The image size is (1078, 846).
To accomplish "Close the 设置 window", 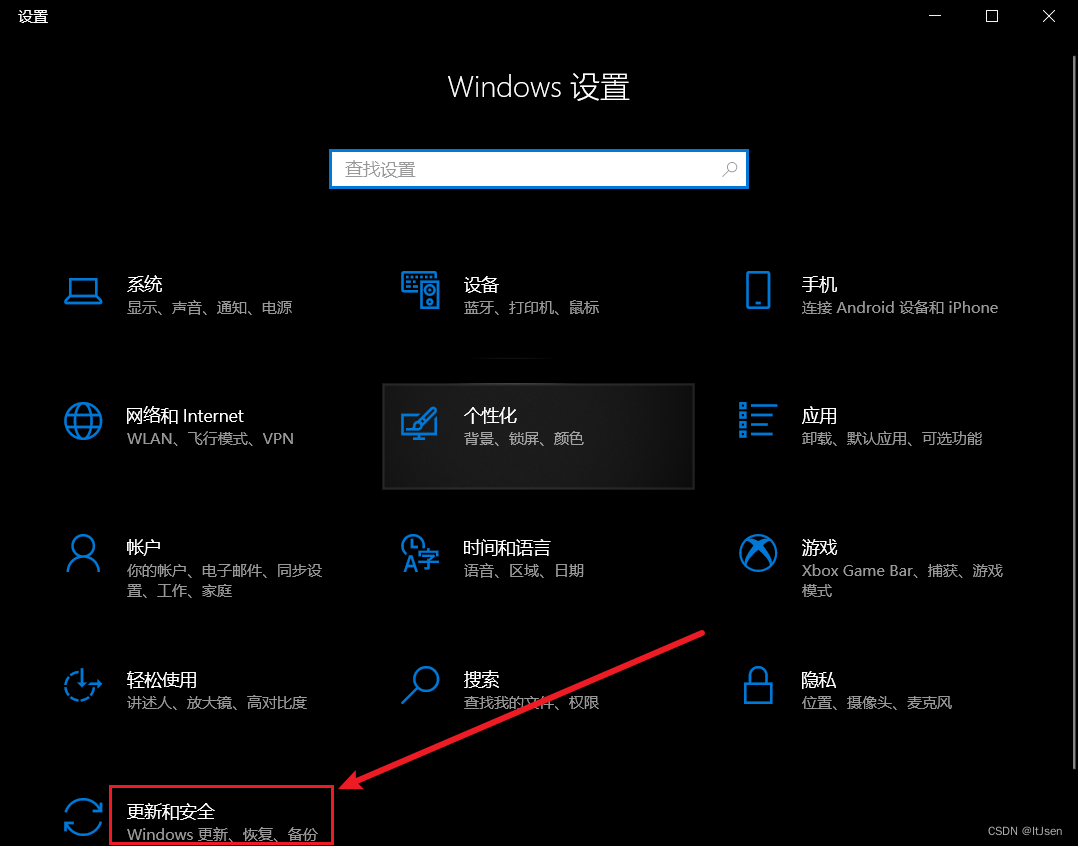I will click(1048, 16).
